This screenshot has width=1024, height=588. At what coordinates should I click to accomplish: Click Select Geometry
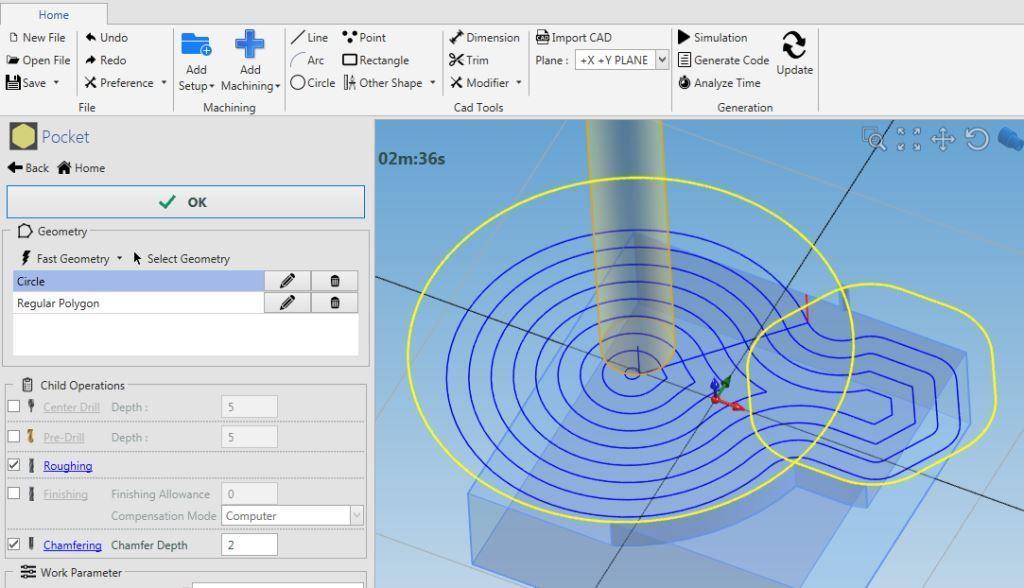click(x=182, y=259)
